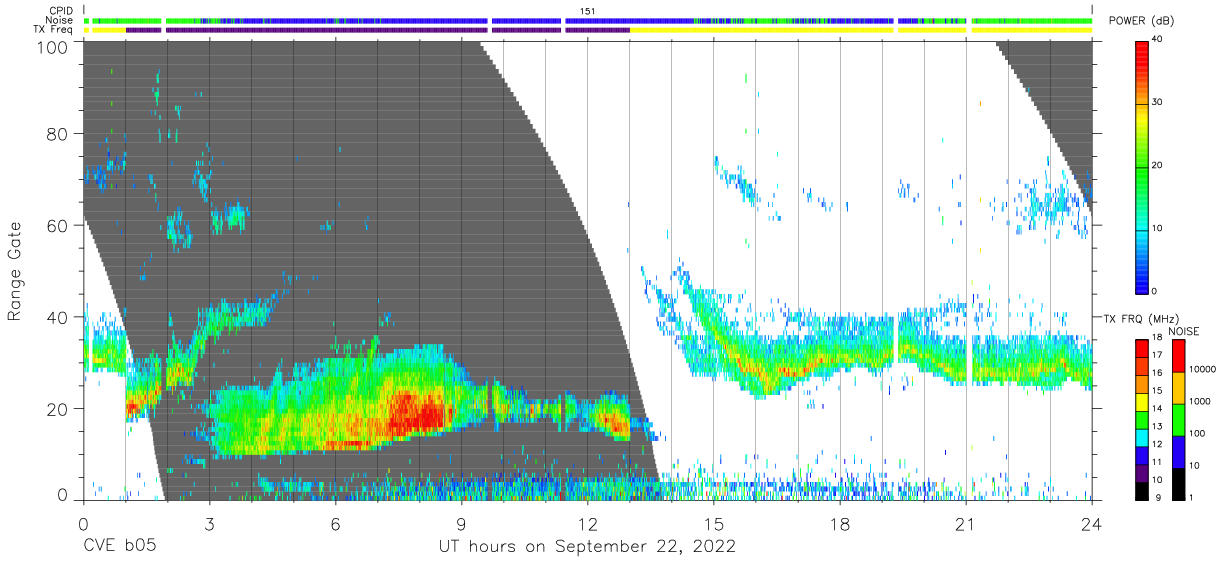Click the 80 tick on the Range Gate axis

tap(58, 134)
